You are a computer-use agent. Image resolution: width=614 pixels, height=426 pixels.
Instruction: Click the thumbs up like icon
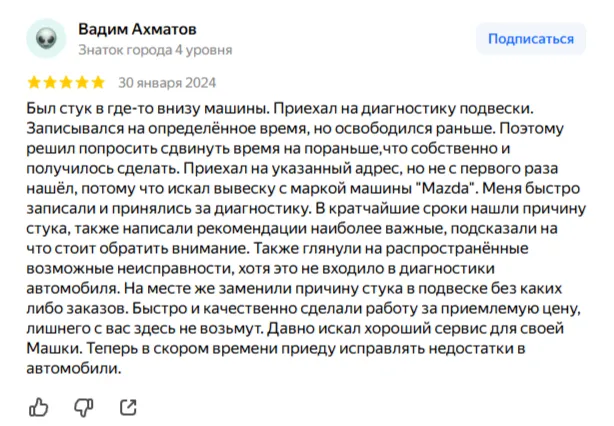pyautogui.click(x=39, y=406)
